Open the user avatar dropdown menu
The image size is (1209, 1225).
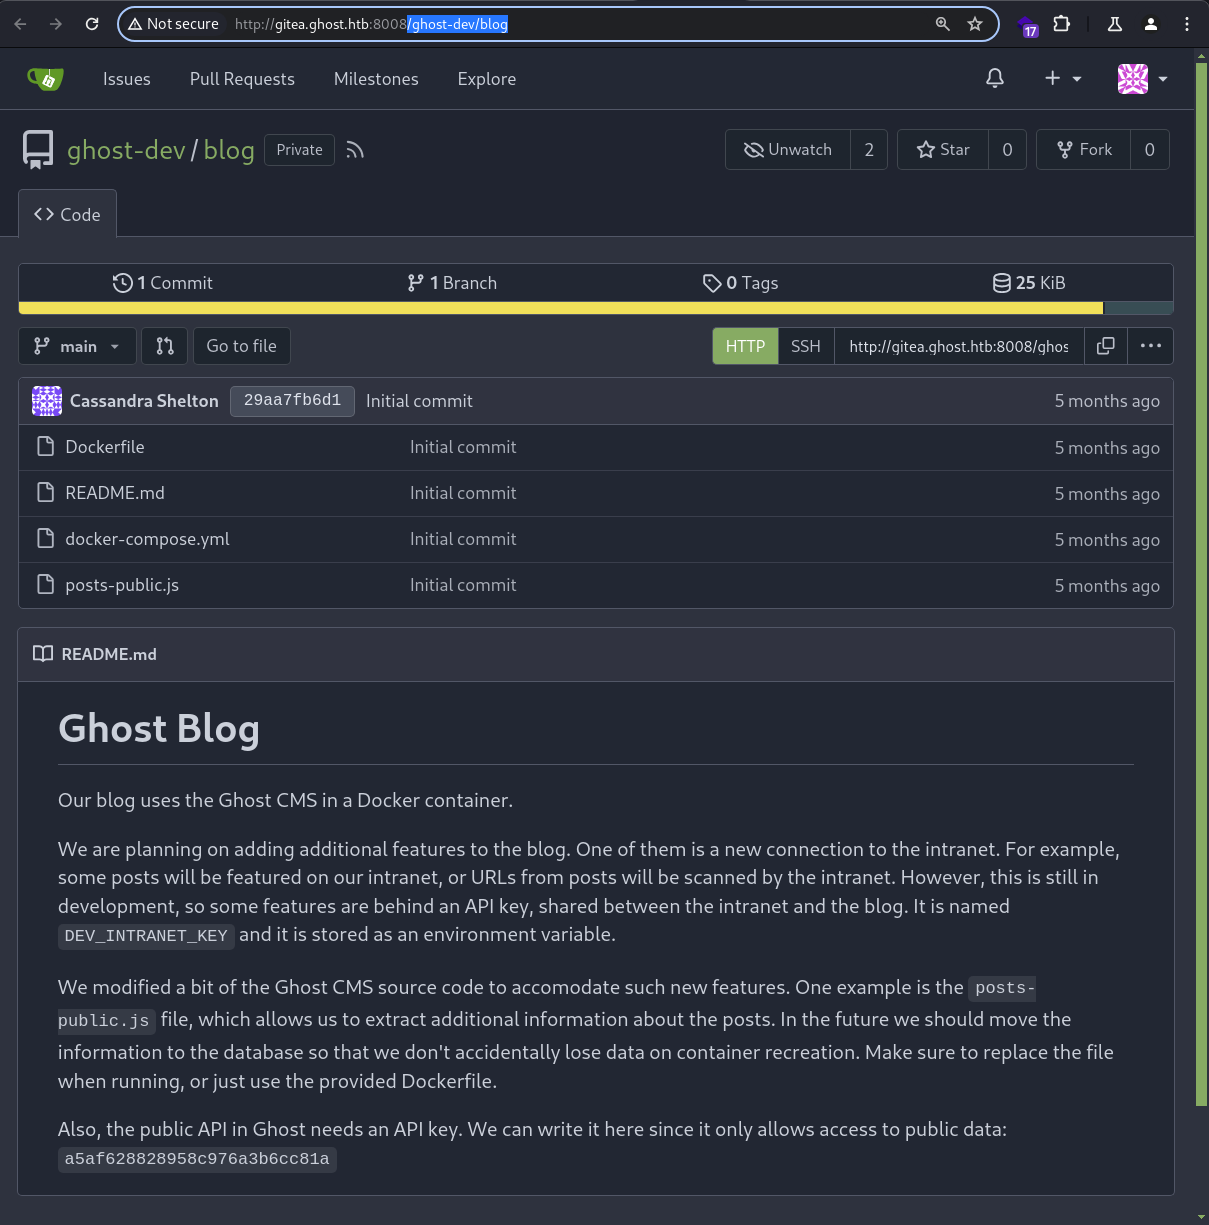click(1143, 79)
